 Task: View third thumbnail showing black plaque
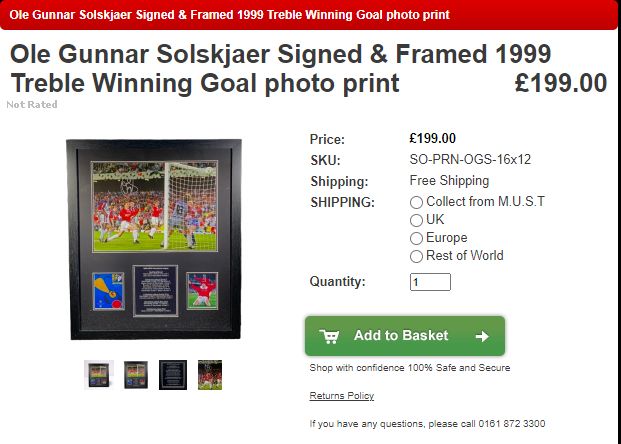173,375
